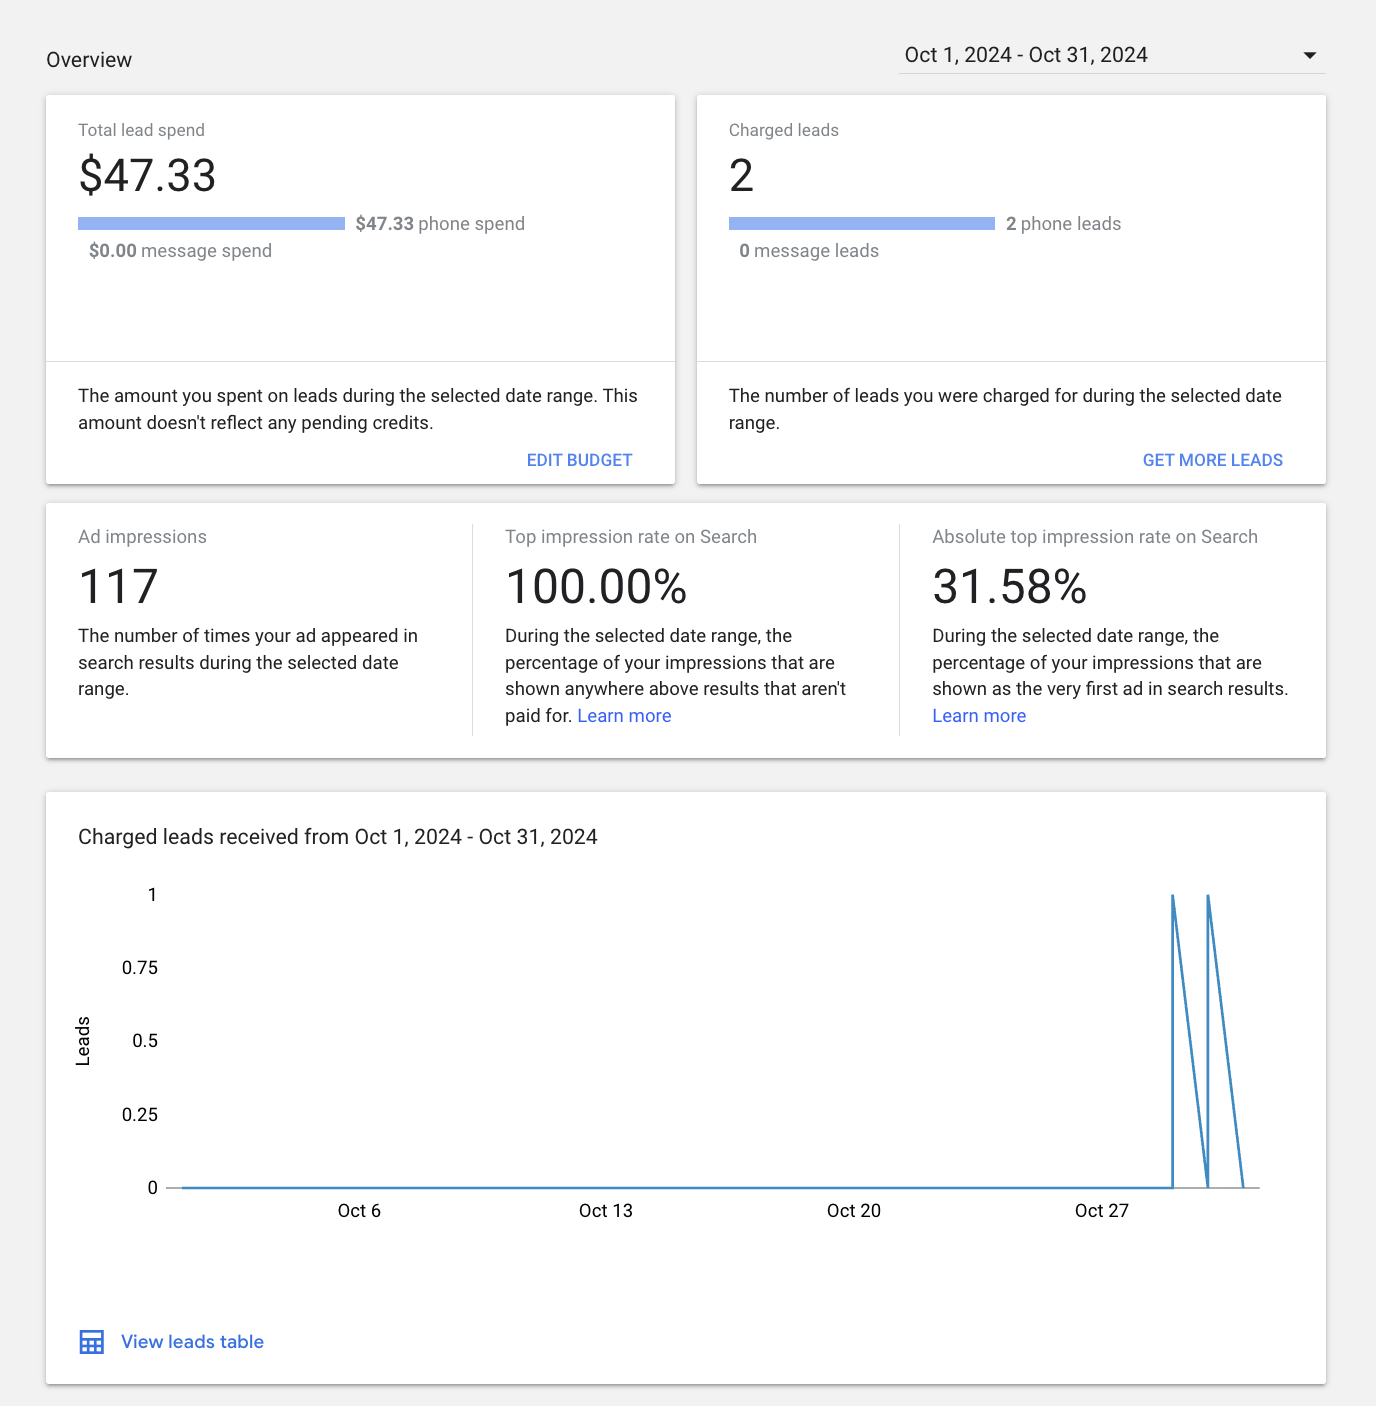Click the date range dropdown arrow
1376x1406 pixels.
point(1309,56)
